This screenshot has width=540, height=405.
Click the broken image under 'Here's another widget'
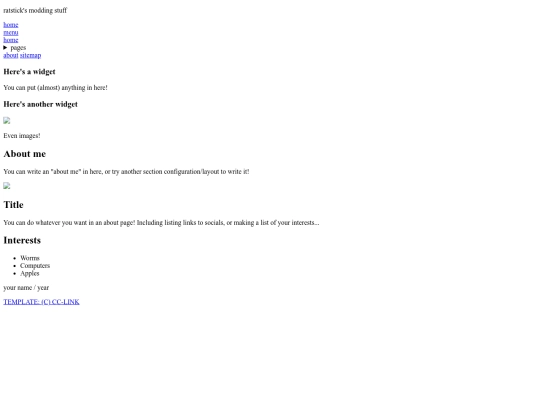click(7, 121)
